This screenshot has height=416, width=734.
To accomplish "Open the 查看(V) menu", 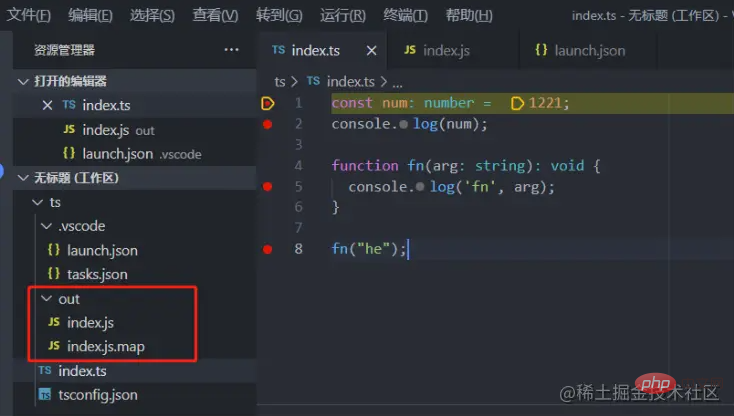I will click(x=215, y=15).
